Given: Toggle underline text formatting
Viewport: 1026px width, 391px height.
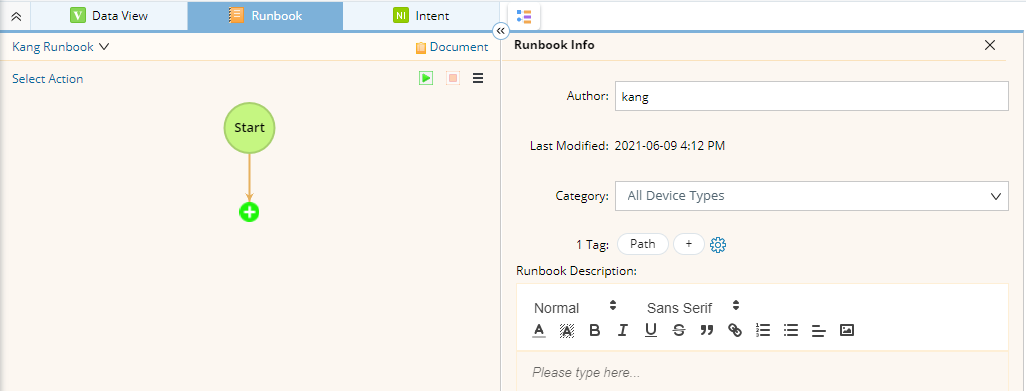Looking at the screenshot, I should tap(650, 330).
